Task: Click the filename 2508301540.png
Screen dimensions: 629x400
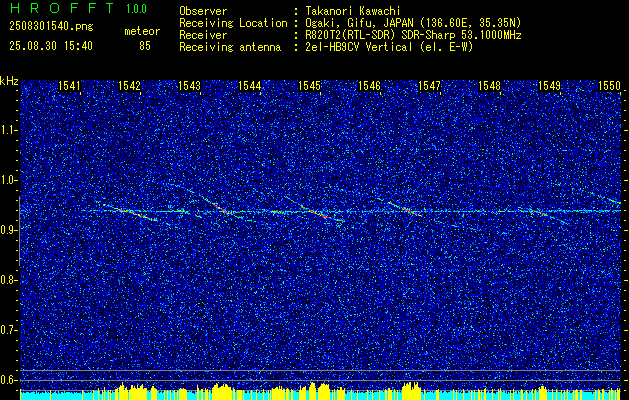Action: point(51,27)
